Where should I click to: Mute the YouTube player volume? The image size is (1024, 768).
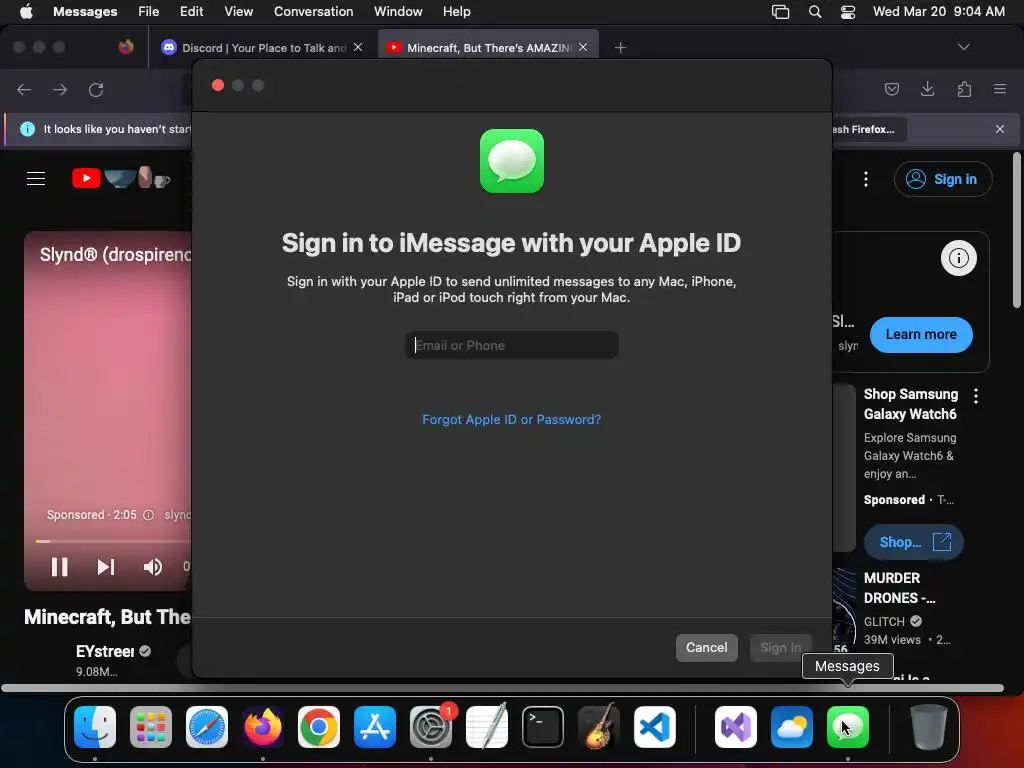(152, 567)
